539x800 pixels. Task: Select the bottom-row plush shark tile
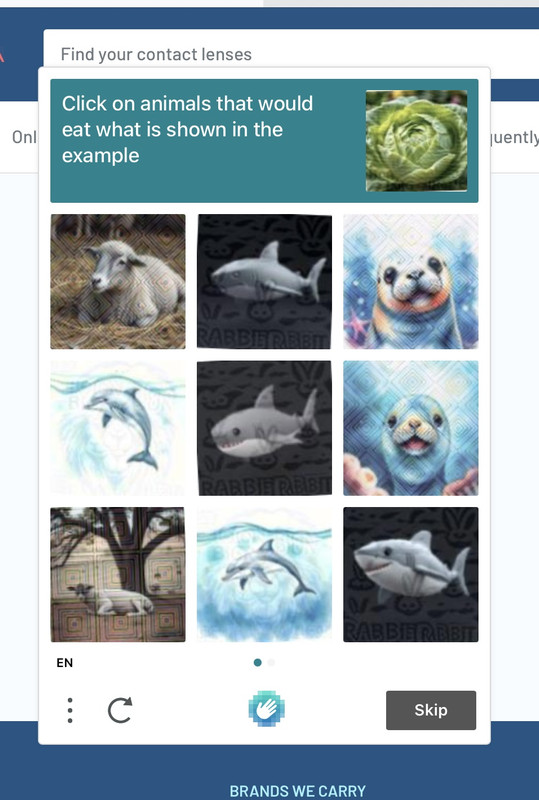(x=411, y=574)
